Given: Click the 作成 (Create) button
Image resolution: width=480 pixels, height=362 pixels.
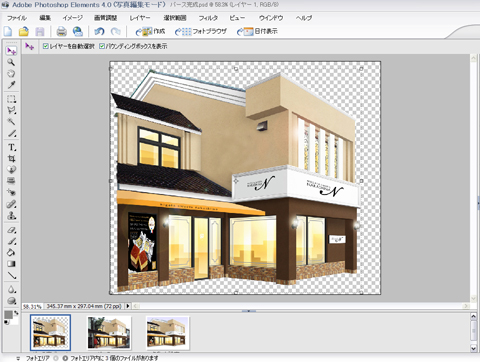Looking at the screenshot, I should tap(150, 31).
